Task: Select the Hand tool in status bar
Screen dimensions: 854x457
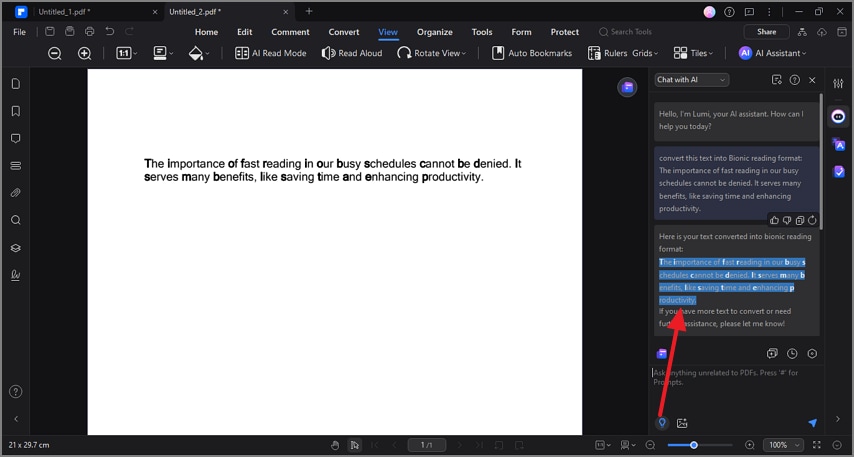Action: coord(335,445)
